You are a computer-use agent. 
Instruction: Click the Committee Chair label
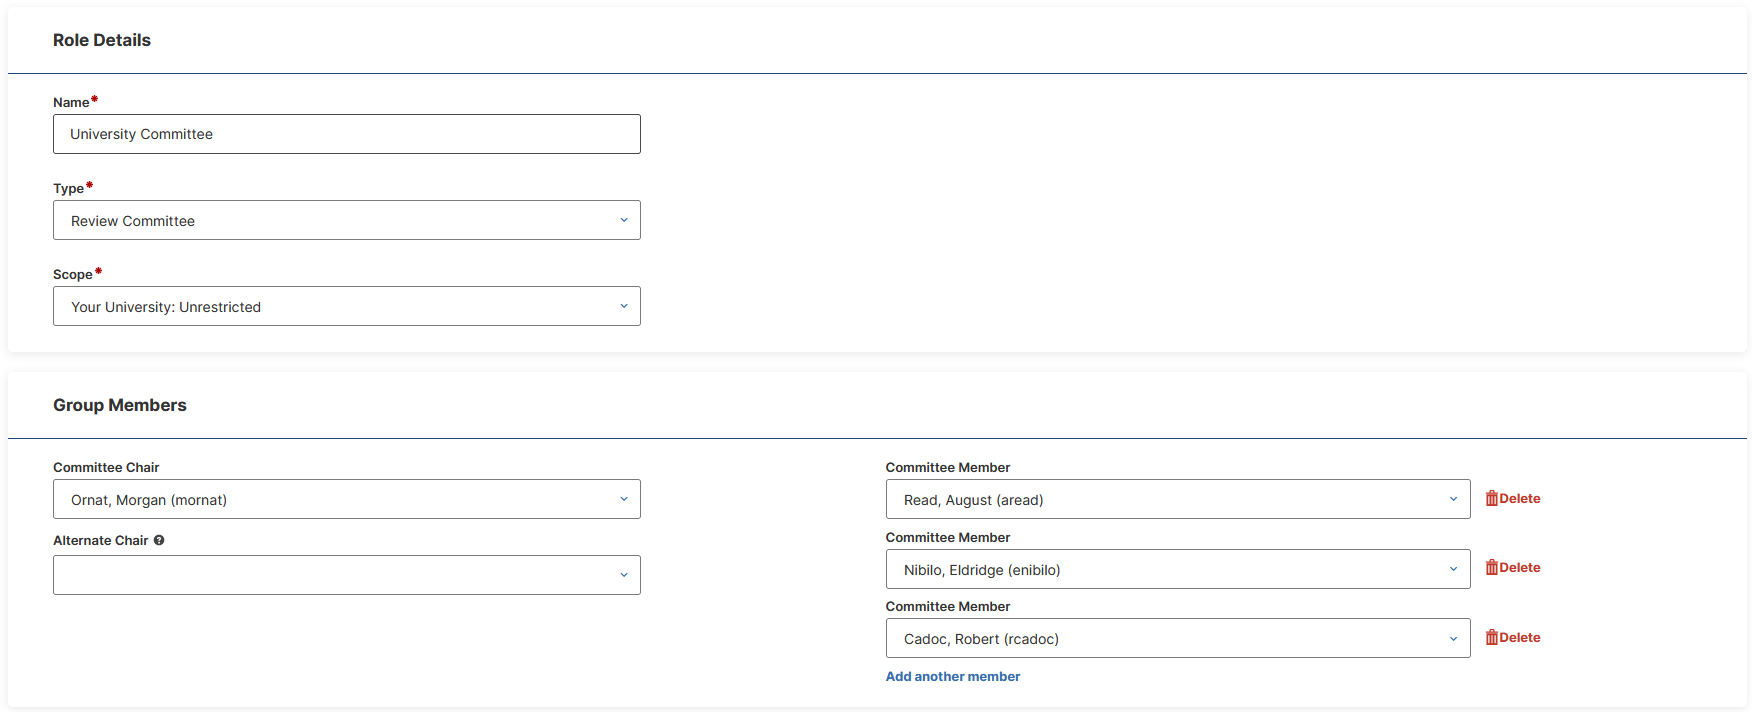point(106,467)
